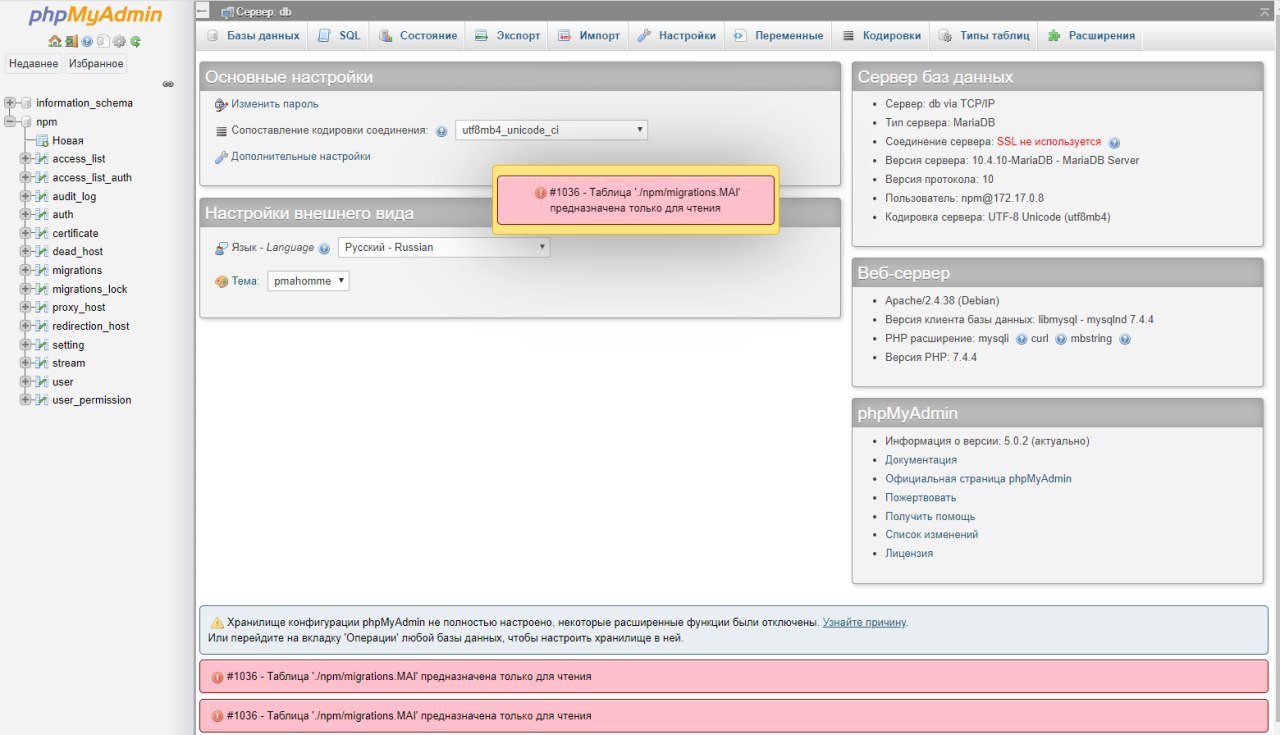Click the table icon beside audit_log
The image size is (1280, 735).
43,197
